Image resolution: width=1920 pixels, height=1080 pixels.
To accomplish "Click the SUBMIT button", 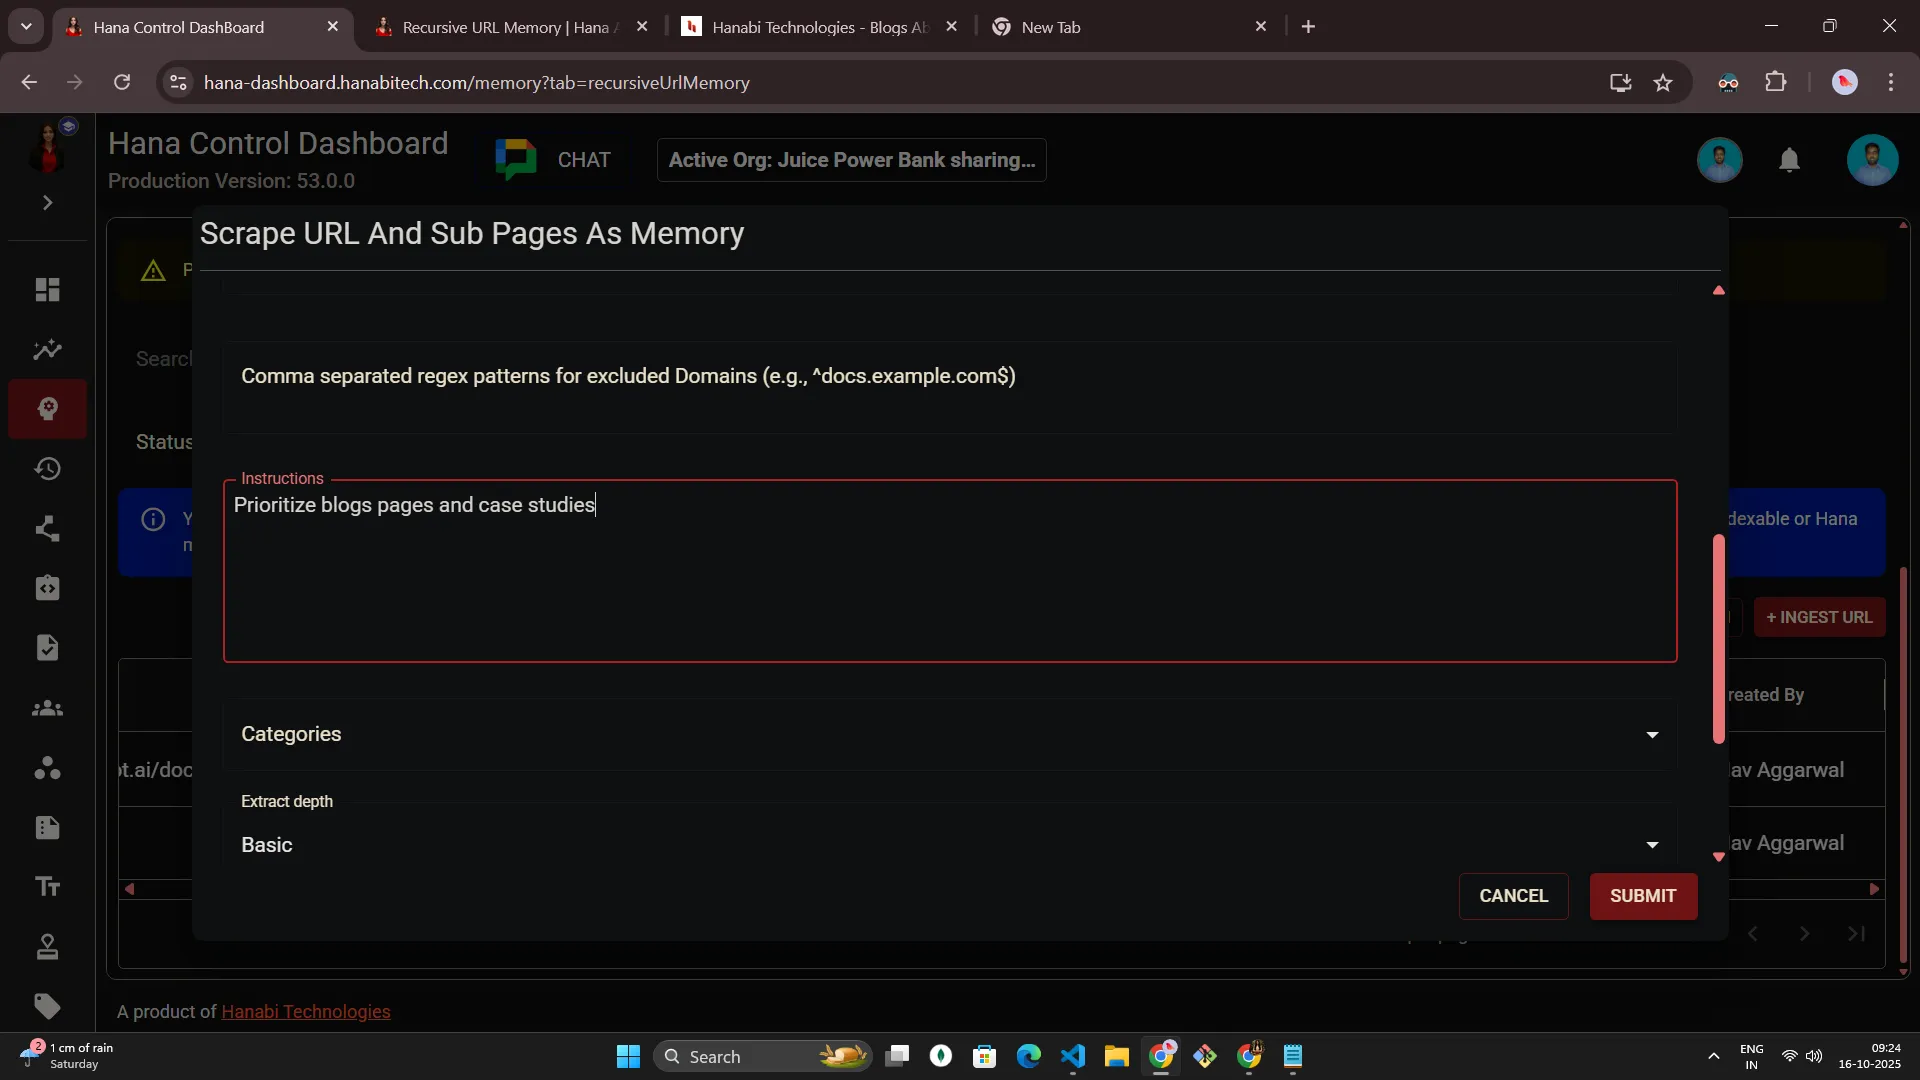I will pos(1642,896).
